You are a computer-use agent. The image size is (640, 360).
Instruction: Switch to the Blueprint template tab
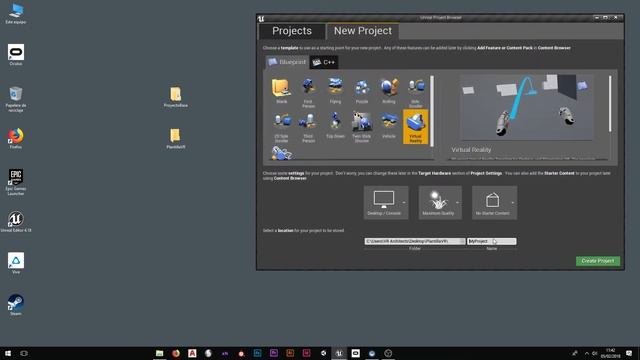(287, 62)
